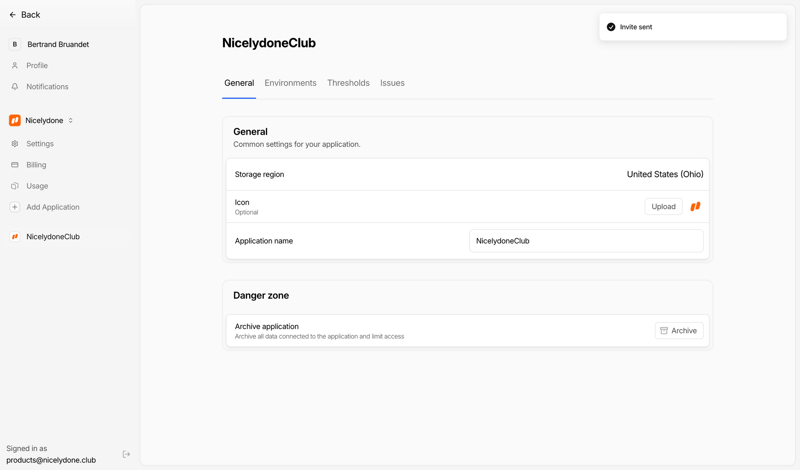Click the NicelydoneClub sidebar app icon

[x=15, y=237]
